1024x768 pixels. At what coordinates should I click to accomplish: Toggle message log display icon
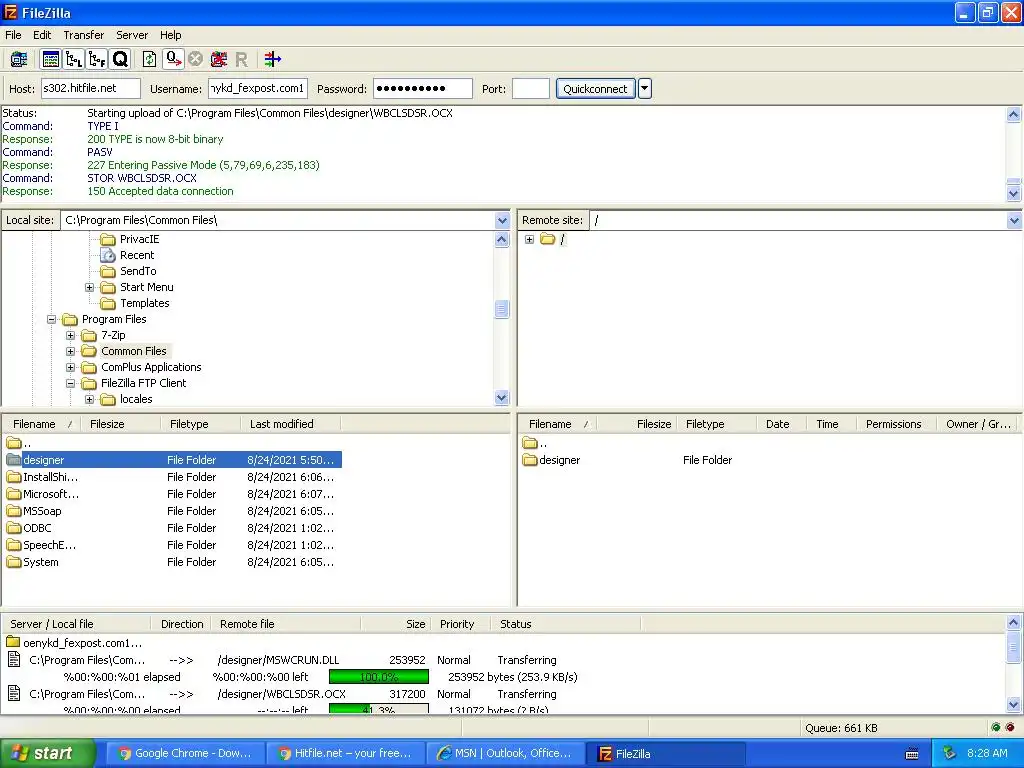pos(50,59)
